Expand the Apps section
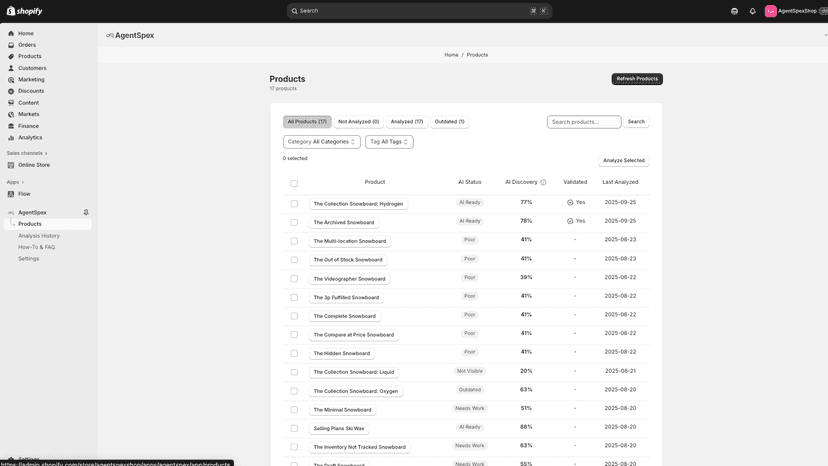 (15, 182)
